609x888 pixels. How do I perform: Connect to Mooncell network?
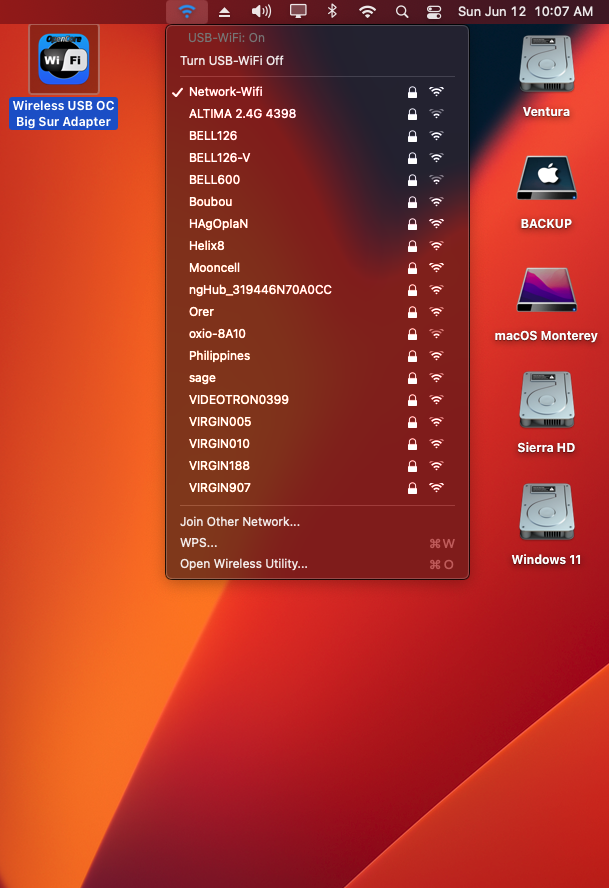pyautogui.click(x=317, y=268)
